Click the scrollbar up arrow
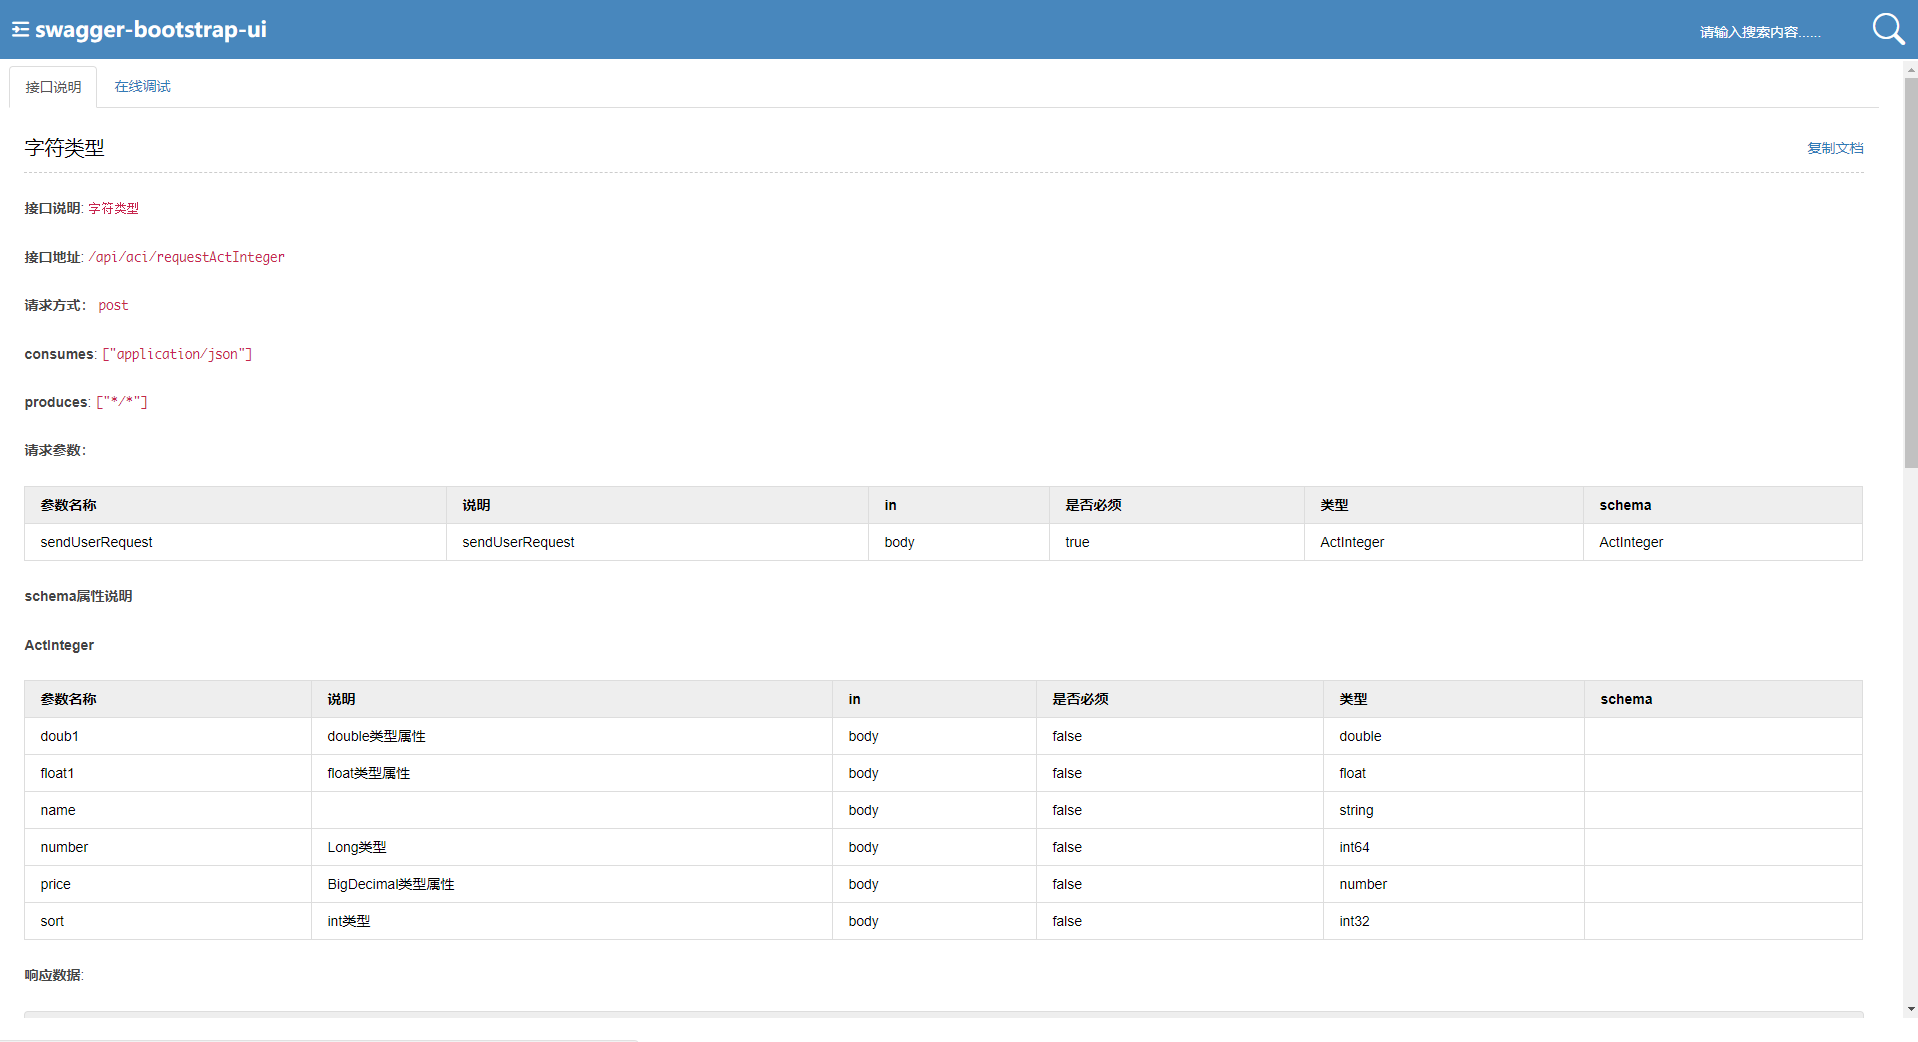The height and width of the screenshot is (1042, 1918). click(1910, 70)
